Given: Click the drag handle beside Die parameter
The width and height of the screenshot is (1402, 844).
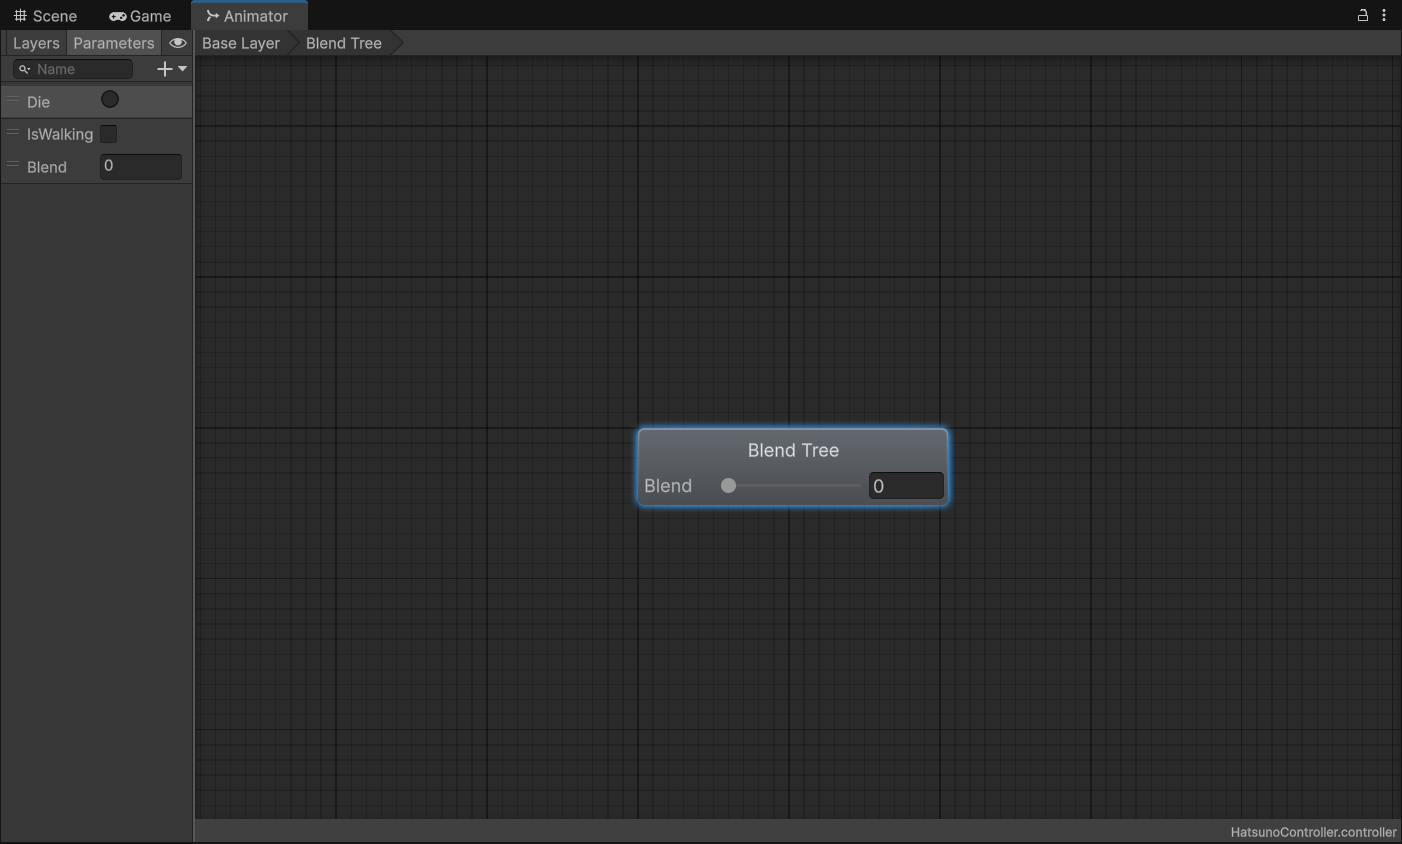Looking at the screenshot, I should tap(13, 101).
